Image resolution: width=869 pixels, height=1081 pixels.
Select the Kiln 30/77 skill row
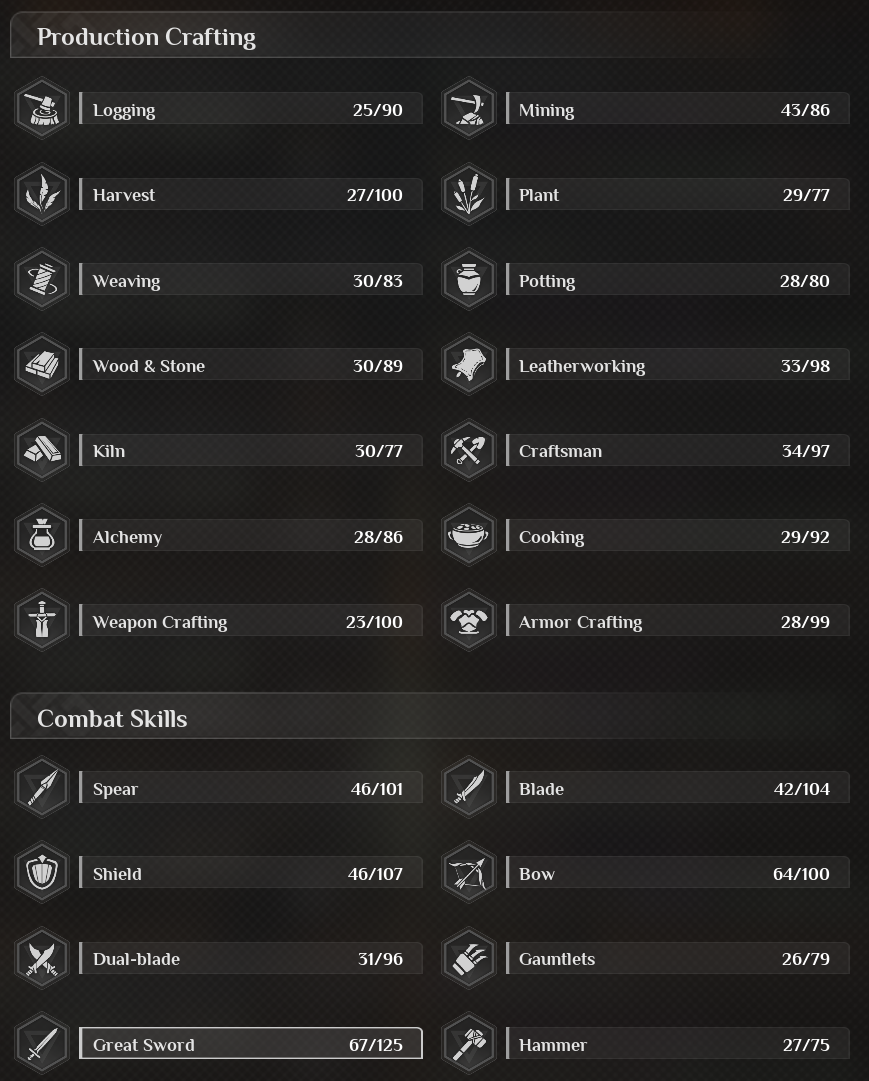tap(250, 451)
